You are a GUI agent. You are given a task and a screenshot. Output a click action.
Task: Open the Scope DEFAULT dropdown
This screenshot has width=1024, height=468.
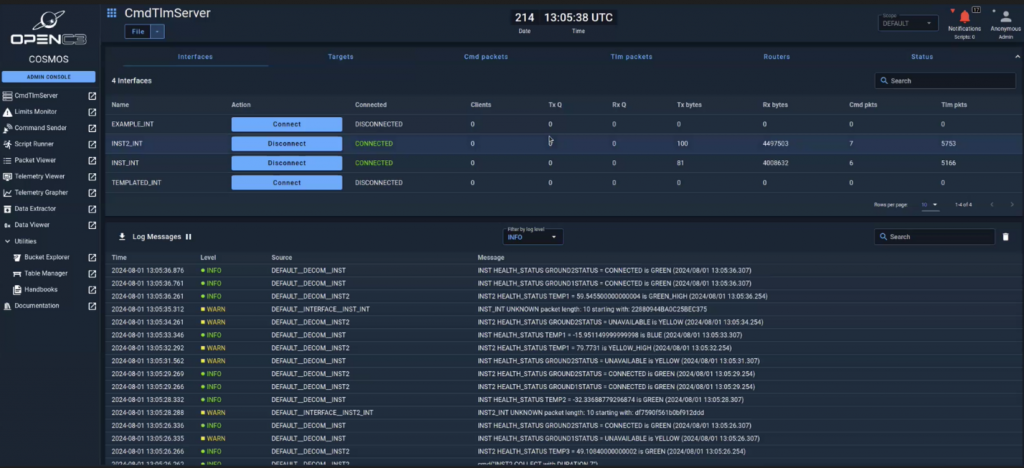[x=907, y=22]
